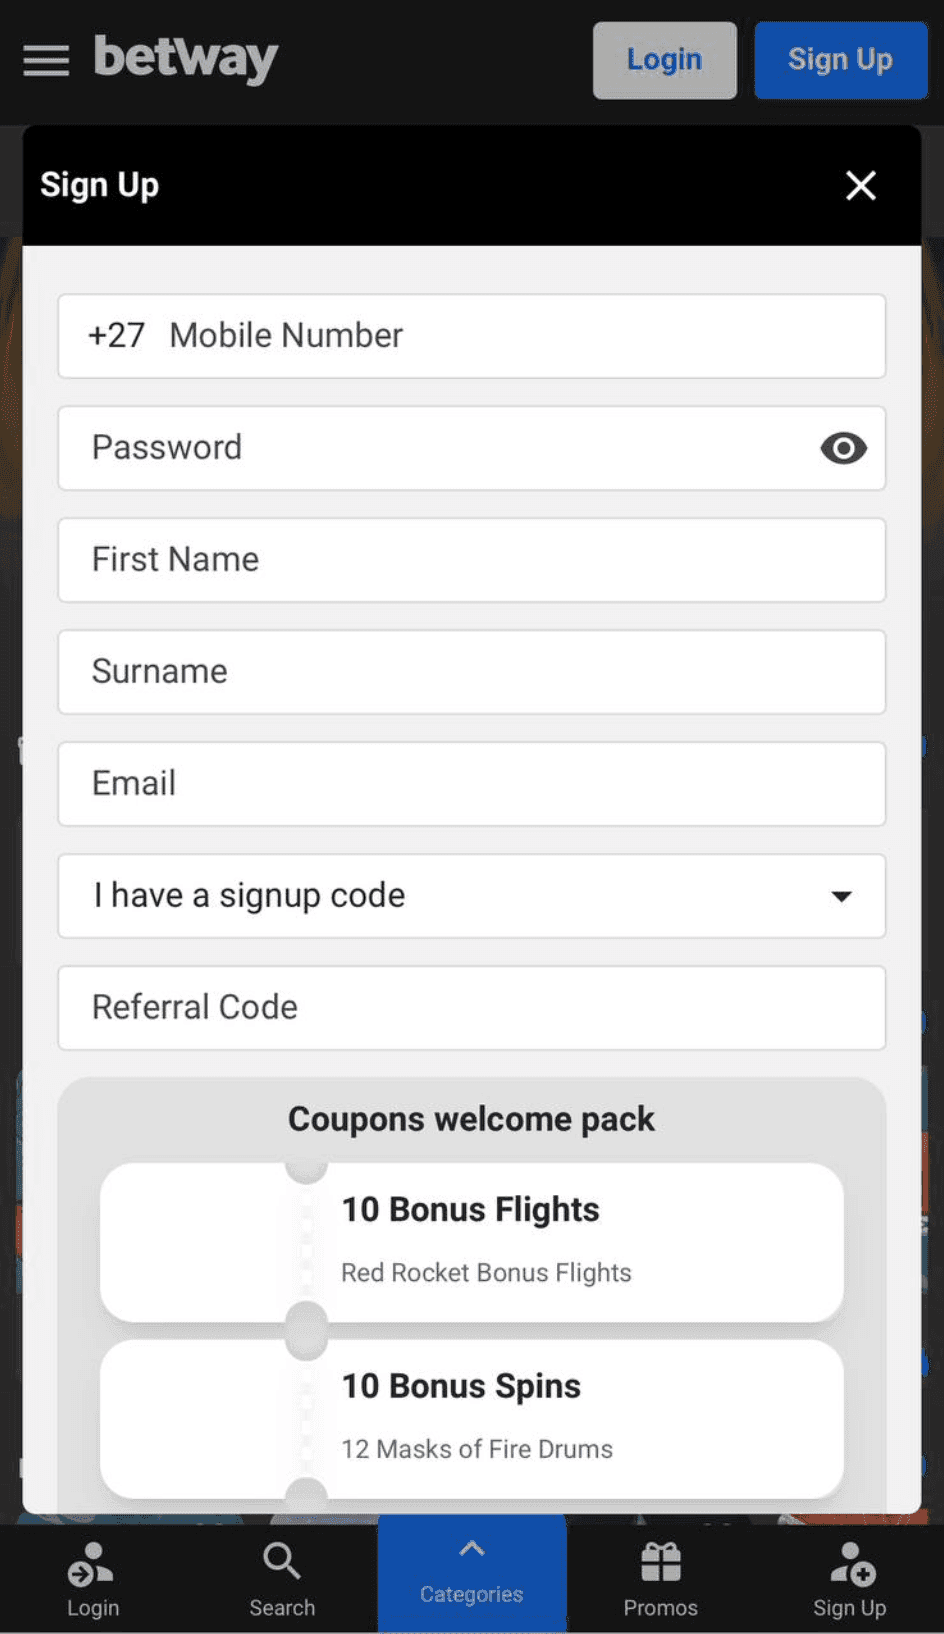Screen dimensions: 944x1634
Task: Click into the Password field
Action: coord(430,448)
